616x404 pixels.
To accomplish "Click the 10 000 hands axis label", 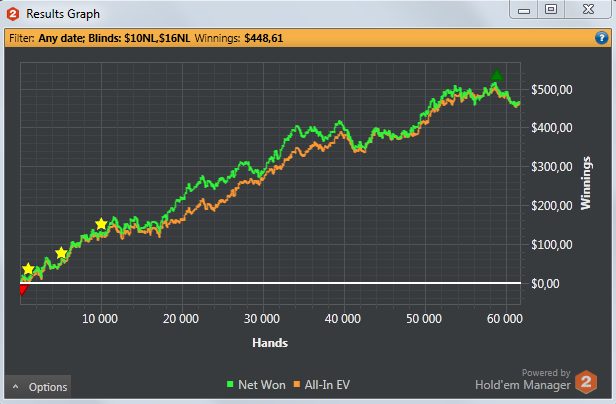I will (100, 319).
